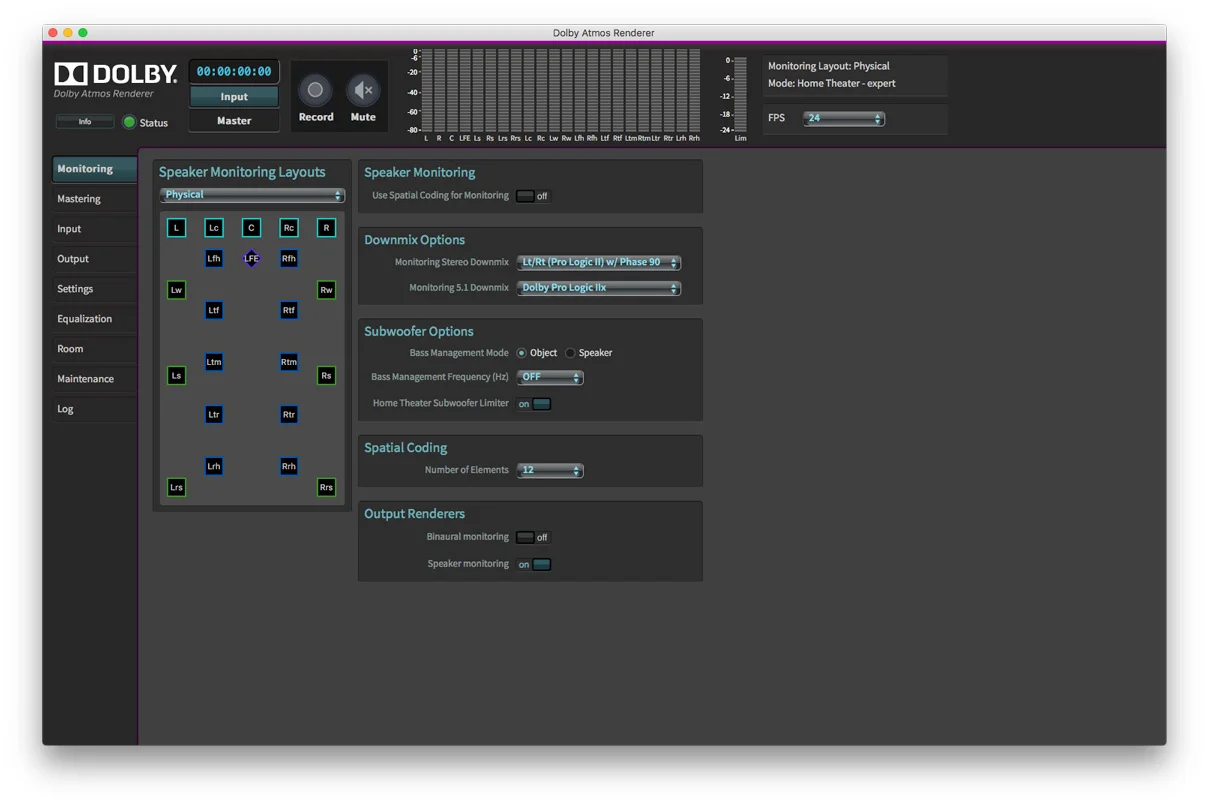Image resolution: width=1208 pixels, height=805 pixels.
Task: Select the Lfh height speaker icon
Action: (x=214, y=259)
